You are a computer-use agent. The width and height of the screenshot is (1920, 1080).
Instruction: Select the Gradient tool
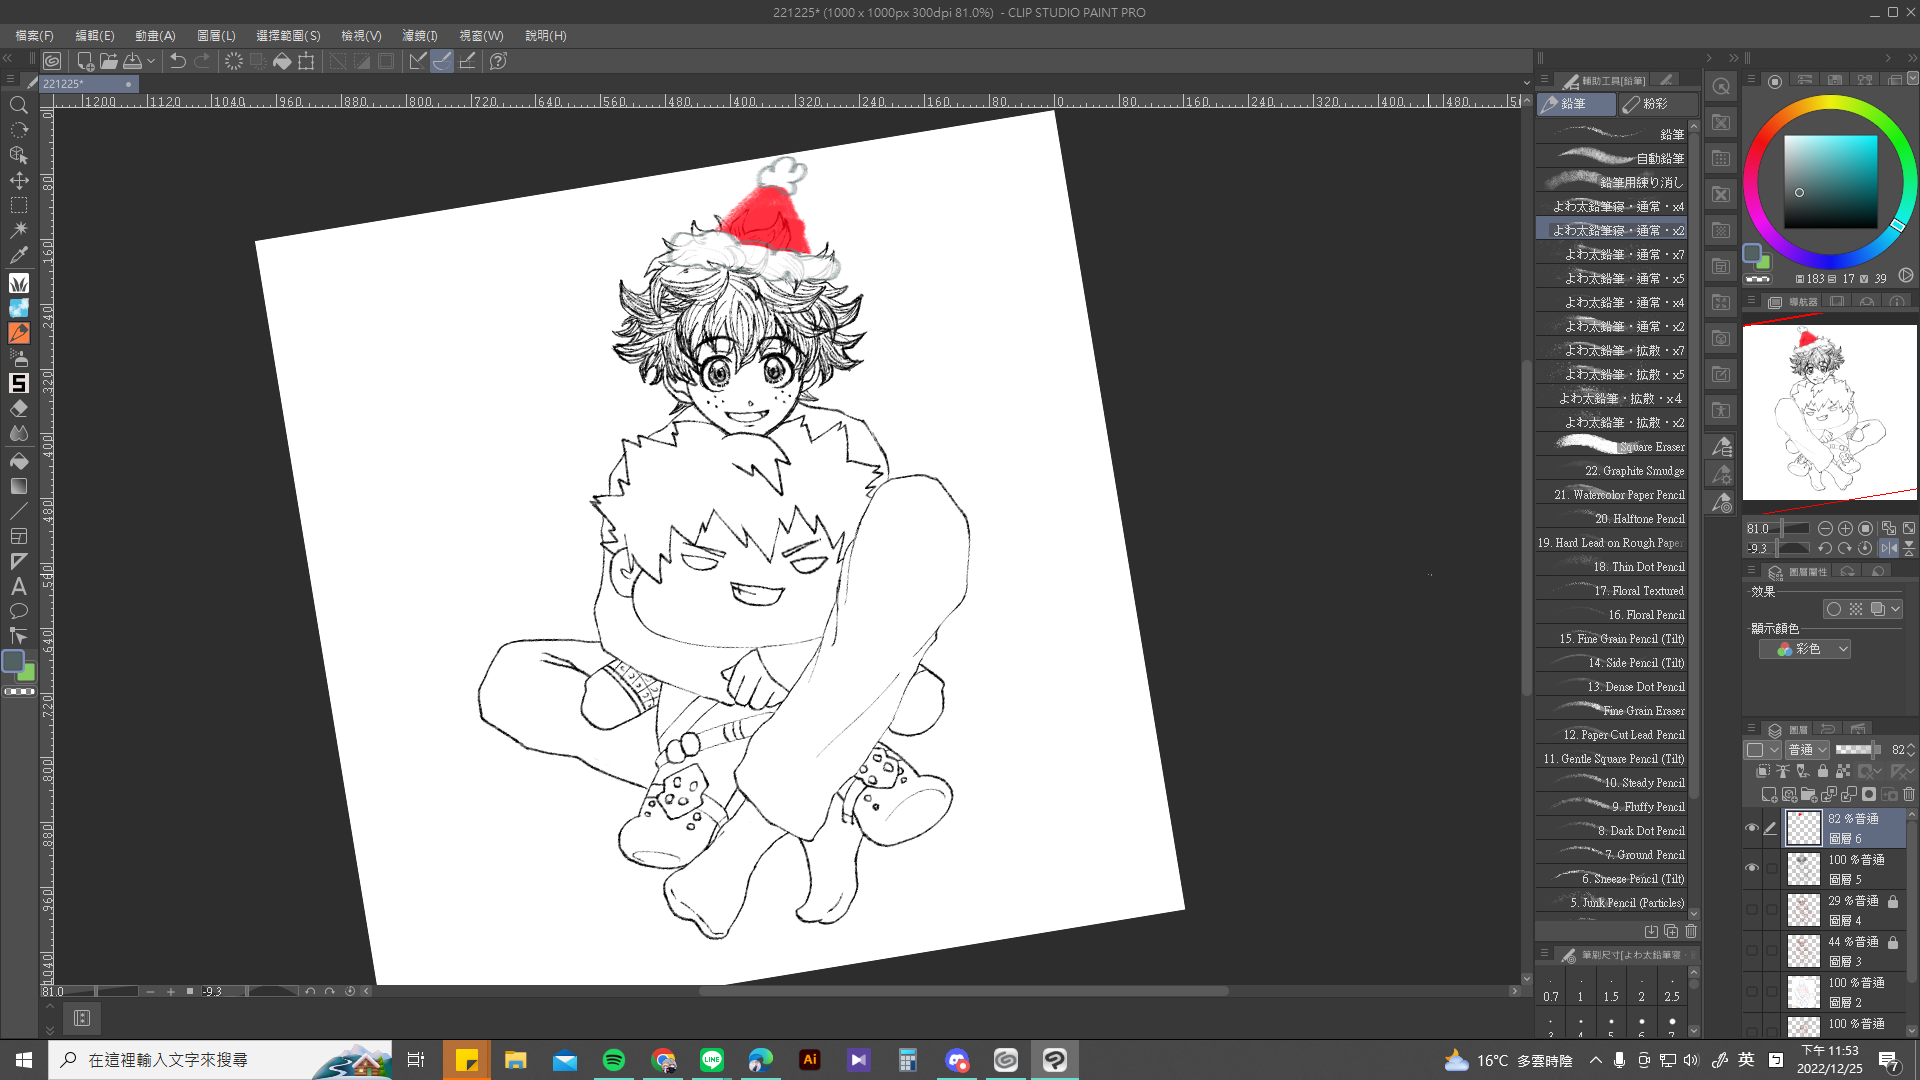18,486
